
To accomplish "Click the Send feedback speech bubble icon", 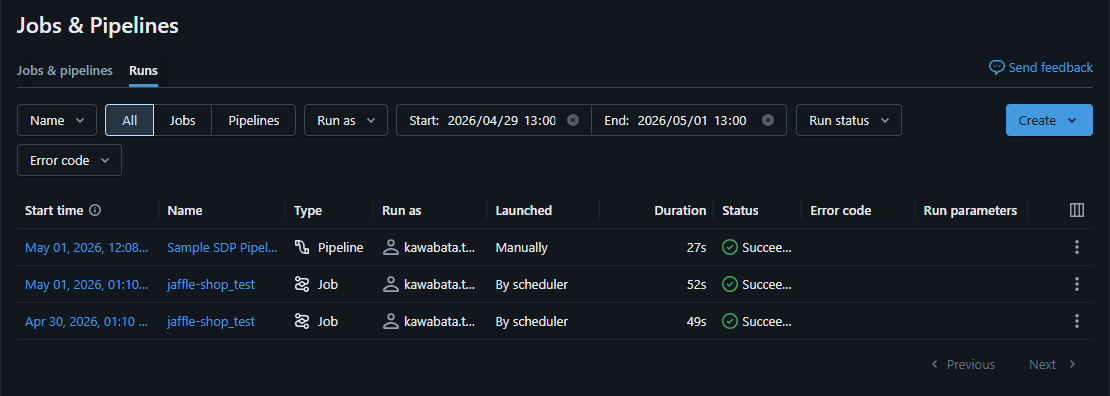I will click(997, 67).
